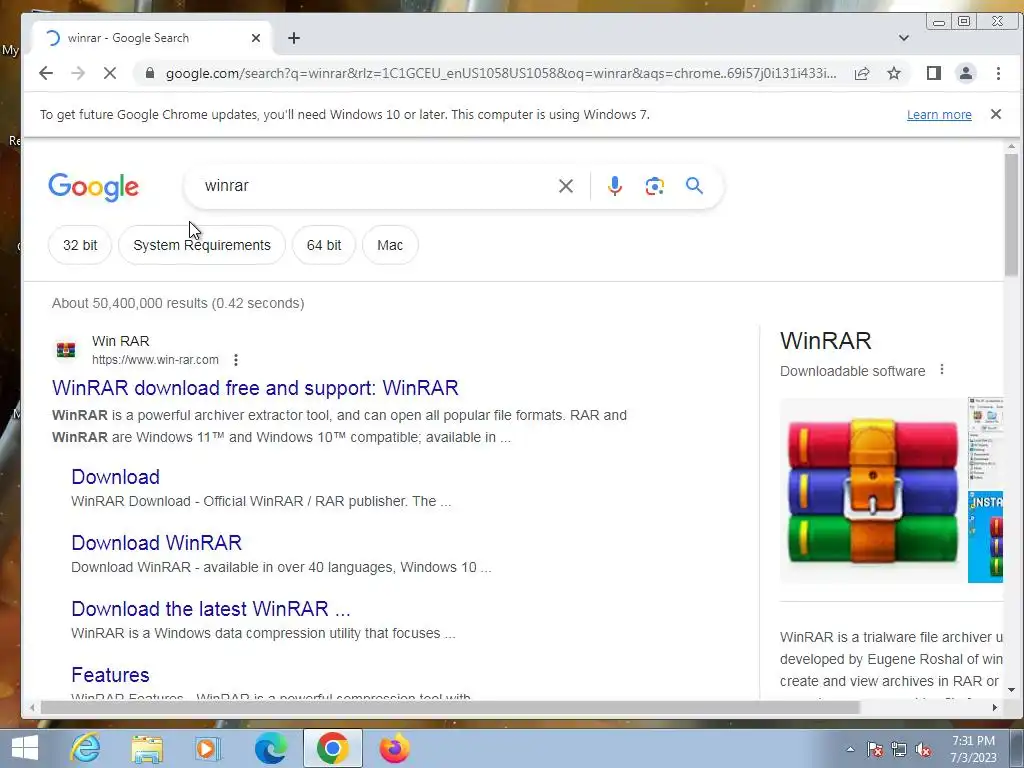Click the Win RAR site favicon in the result
Screen dimensions: 1024x768
pyautogui.click(x=65, y=350)
